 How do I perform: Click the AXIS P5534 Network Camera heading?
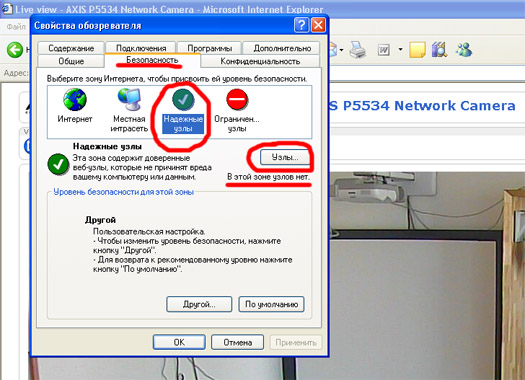[422, 105]
